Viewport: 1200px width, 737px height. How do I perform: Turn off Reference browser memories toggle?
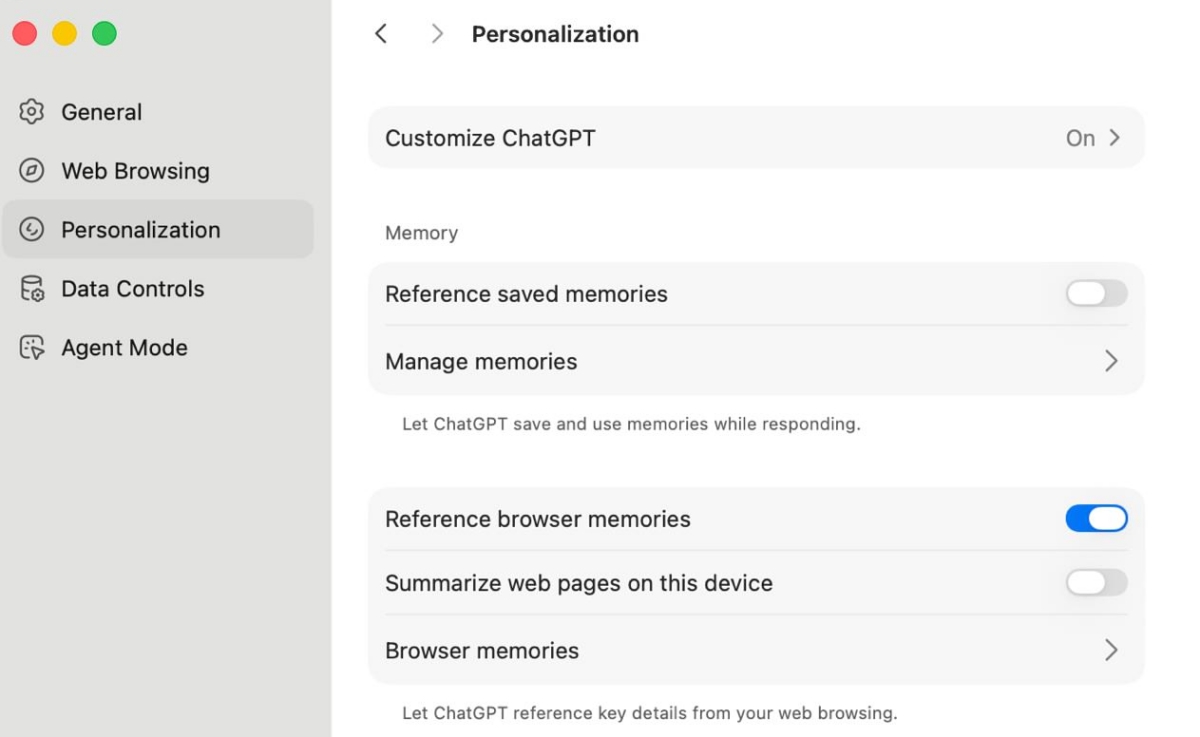(1096, 518)
